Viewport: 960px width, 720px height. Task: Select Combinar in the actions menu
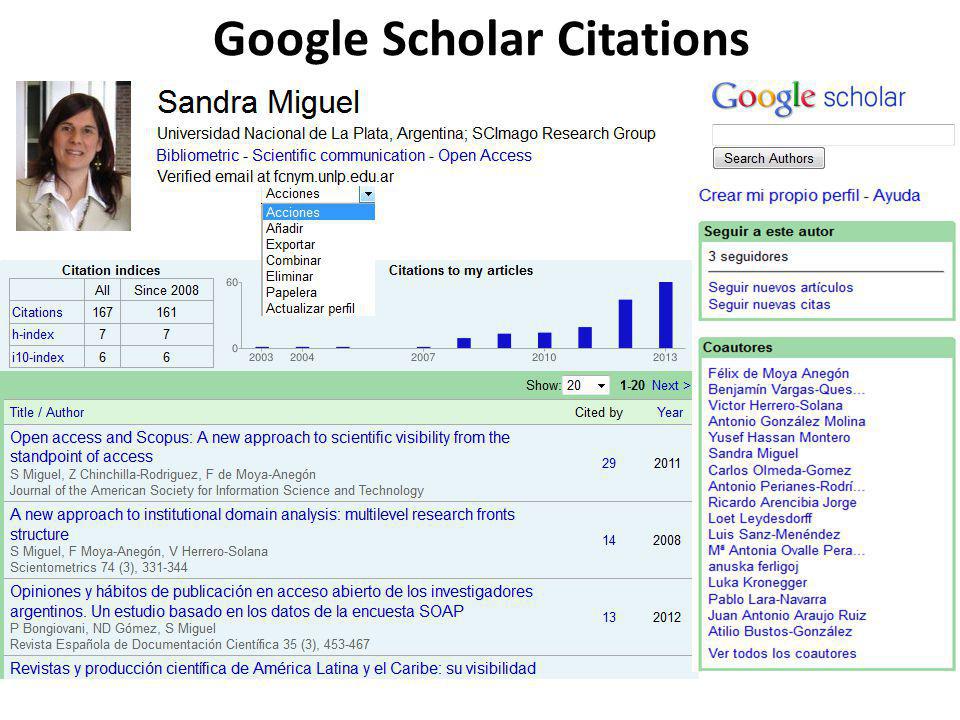coord(293,260)
